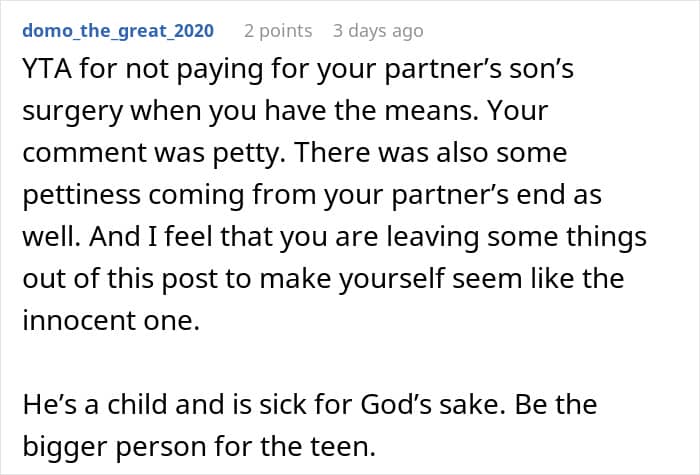
Task: Click the '3 days ago' timestamp
Action: coord(378,31)
